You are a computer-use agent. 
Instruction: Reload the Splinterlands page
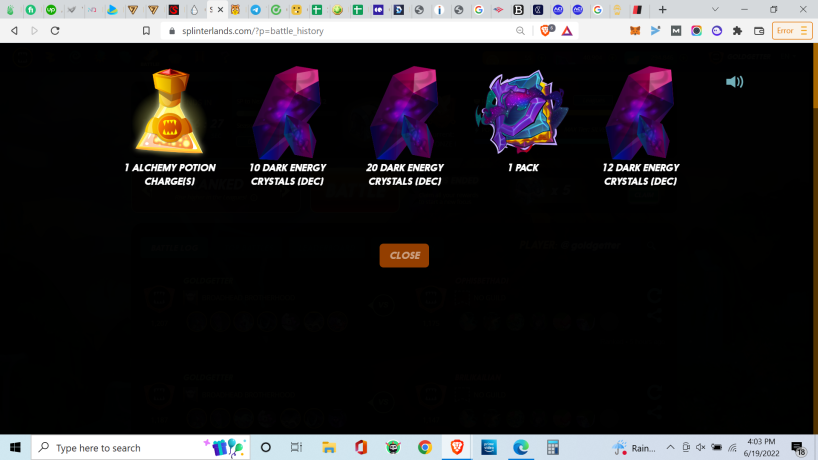click(55, 31)
